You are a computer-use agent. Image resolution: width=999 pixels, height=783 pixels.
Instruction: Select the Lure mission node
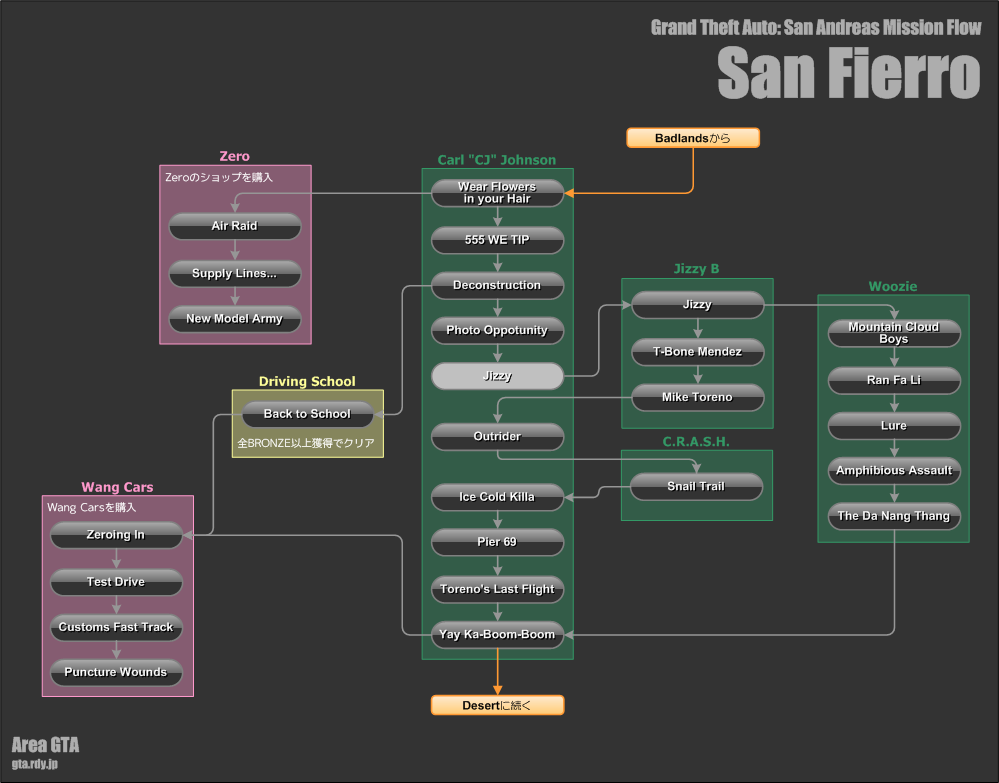click(894, 426)
